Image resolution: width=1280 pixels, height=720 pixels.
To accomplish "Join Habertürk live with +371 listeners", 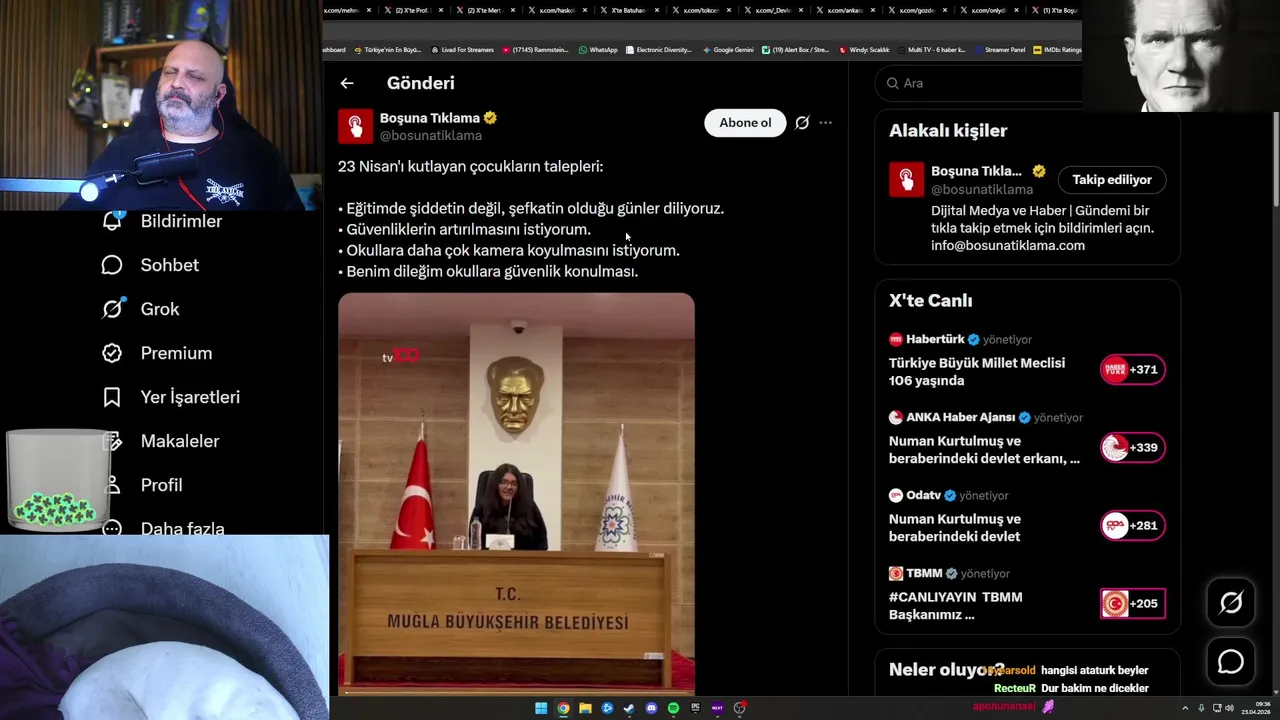I will tap(1132, 370).
